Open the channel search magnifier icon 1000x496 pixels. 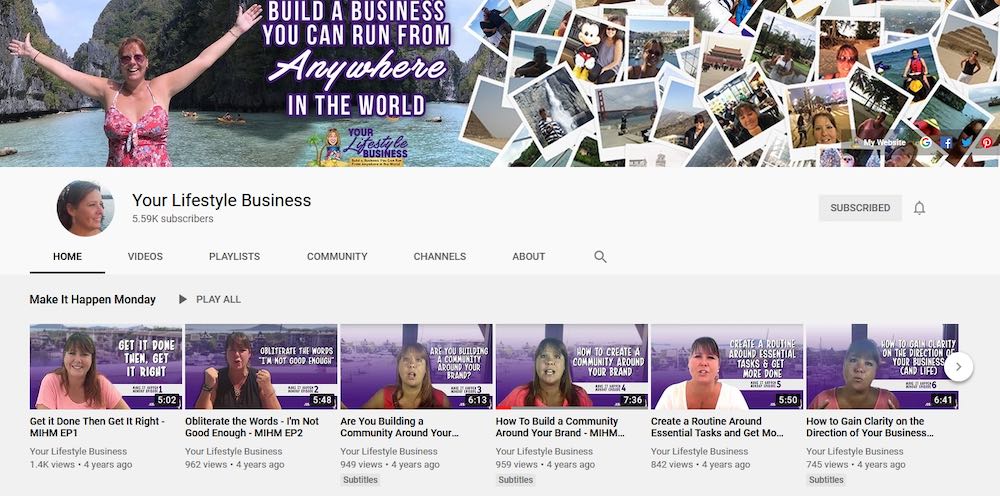tap(600, 257)
